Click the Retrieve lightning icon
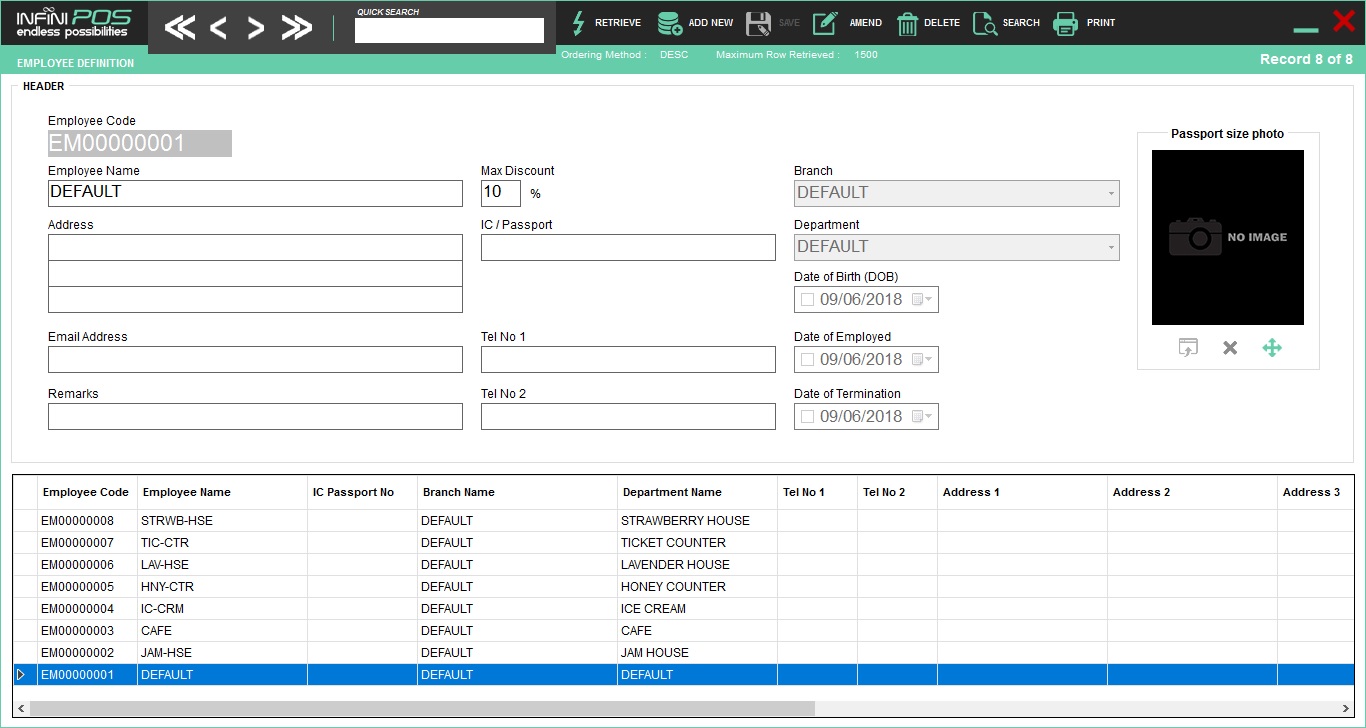1366x728 pixels. [578, 23]
